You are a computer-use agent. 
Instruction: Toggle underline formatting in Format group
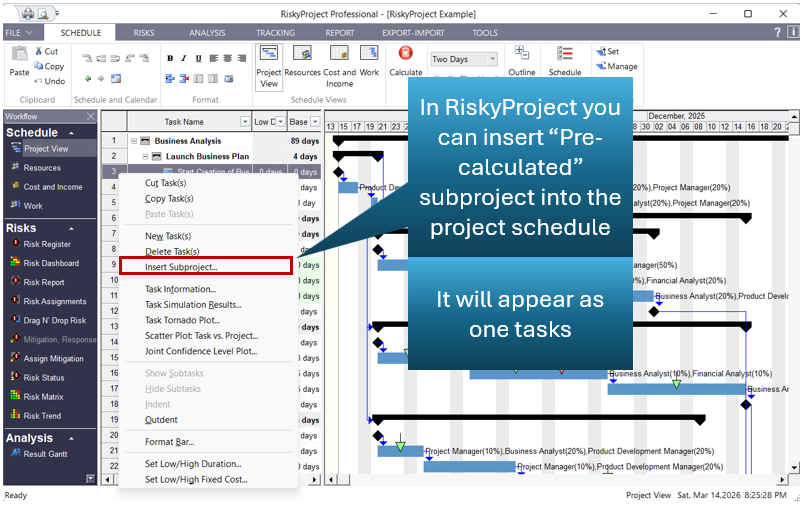point(198,58)
